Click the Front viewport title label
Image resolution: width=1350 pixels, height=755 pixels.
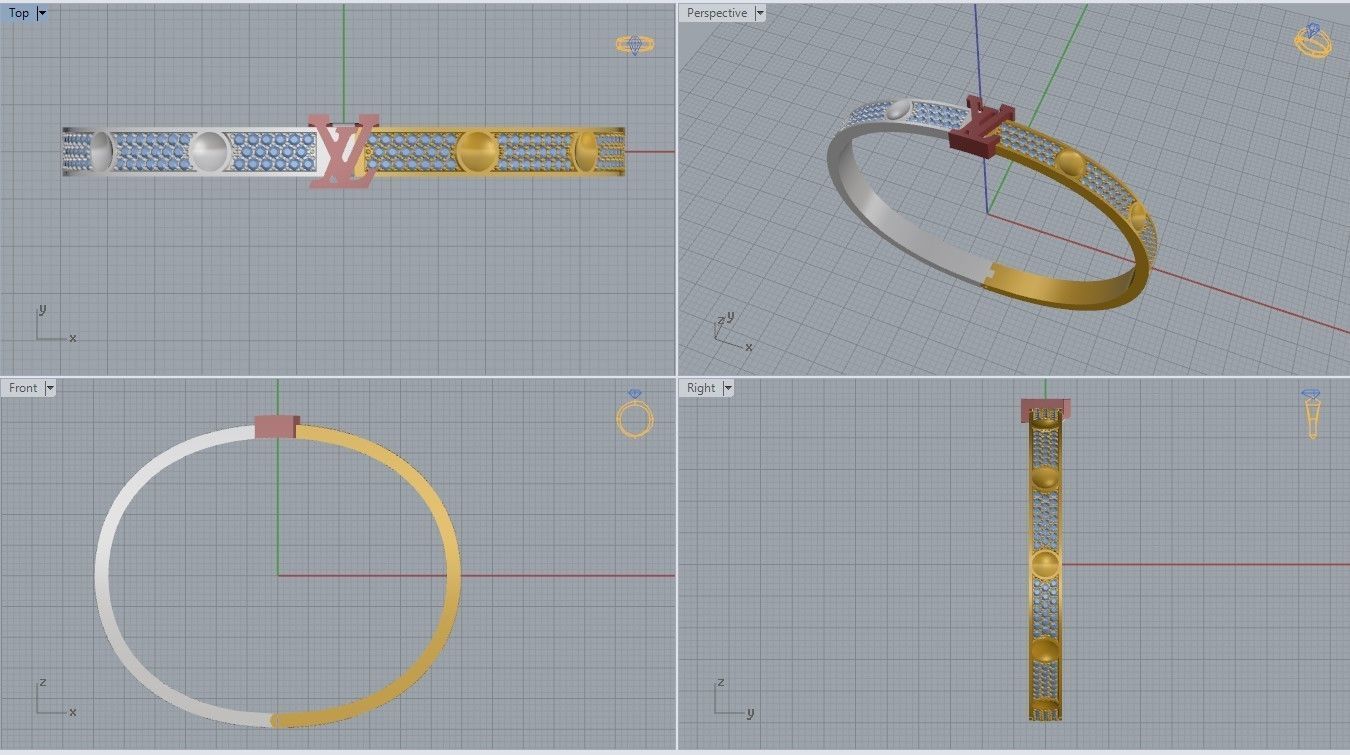[x=22, y=388]
